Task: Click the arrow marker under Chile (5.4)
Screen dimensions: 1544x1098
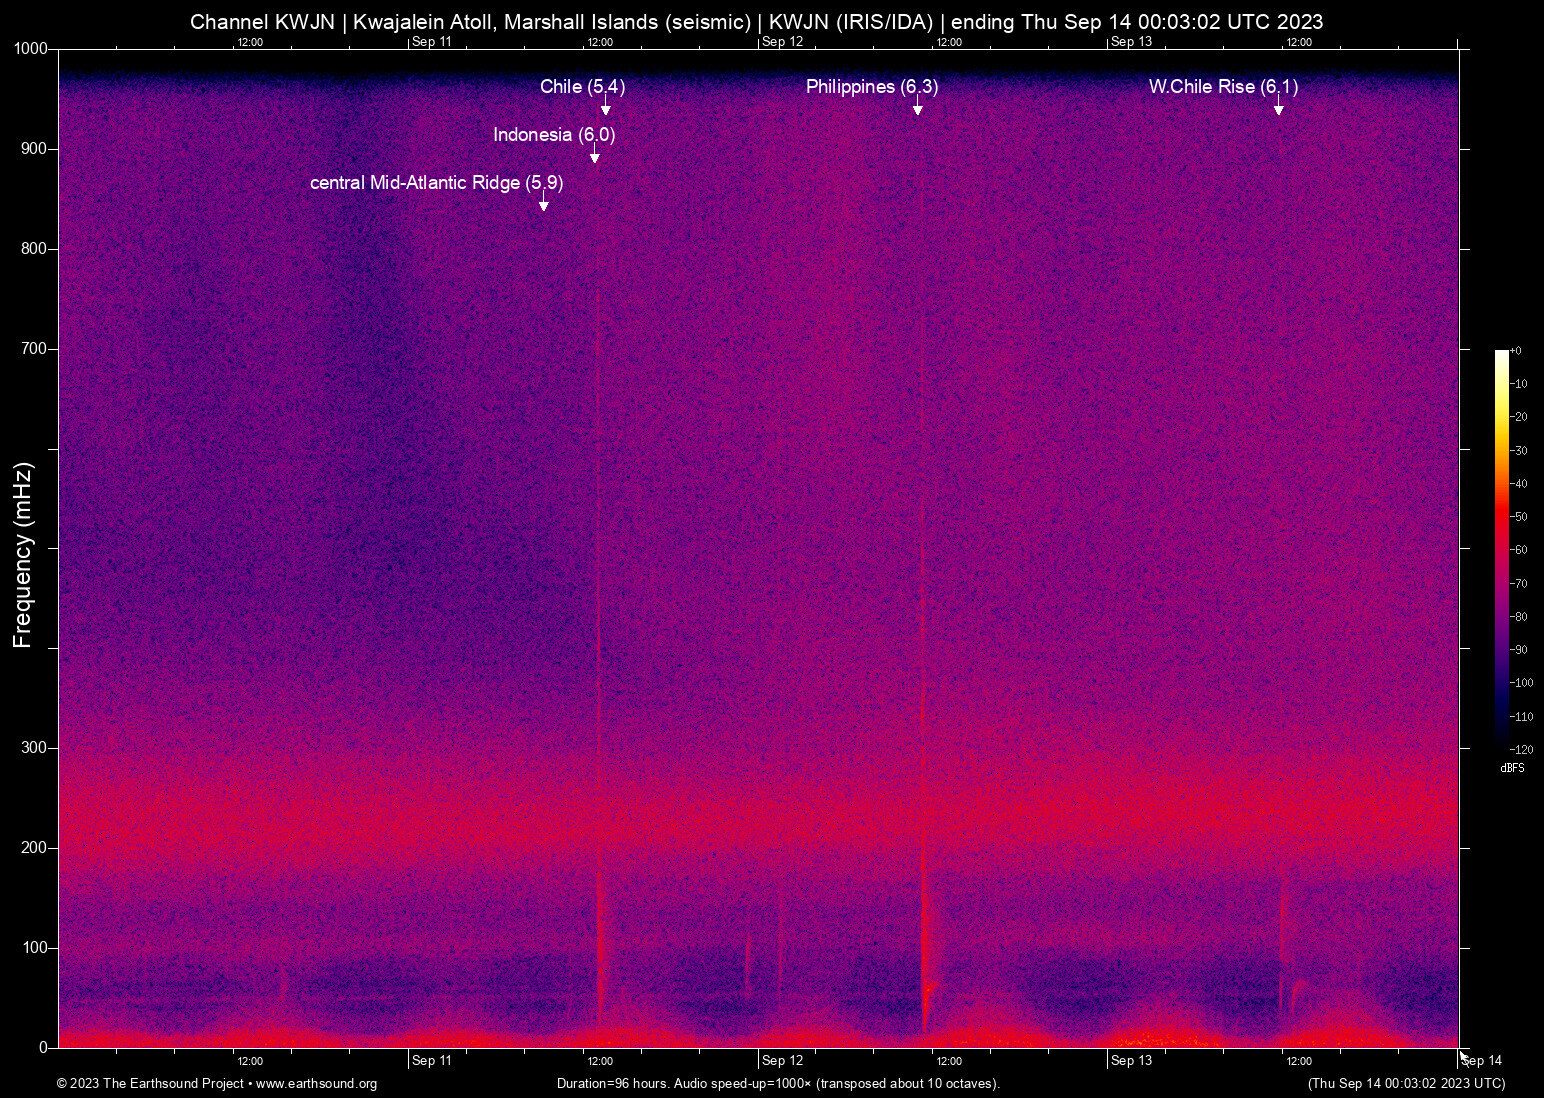Action: point(605,108)
